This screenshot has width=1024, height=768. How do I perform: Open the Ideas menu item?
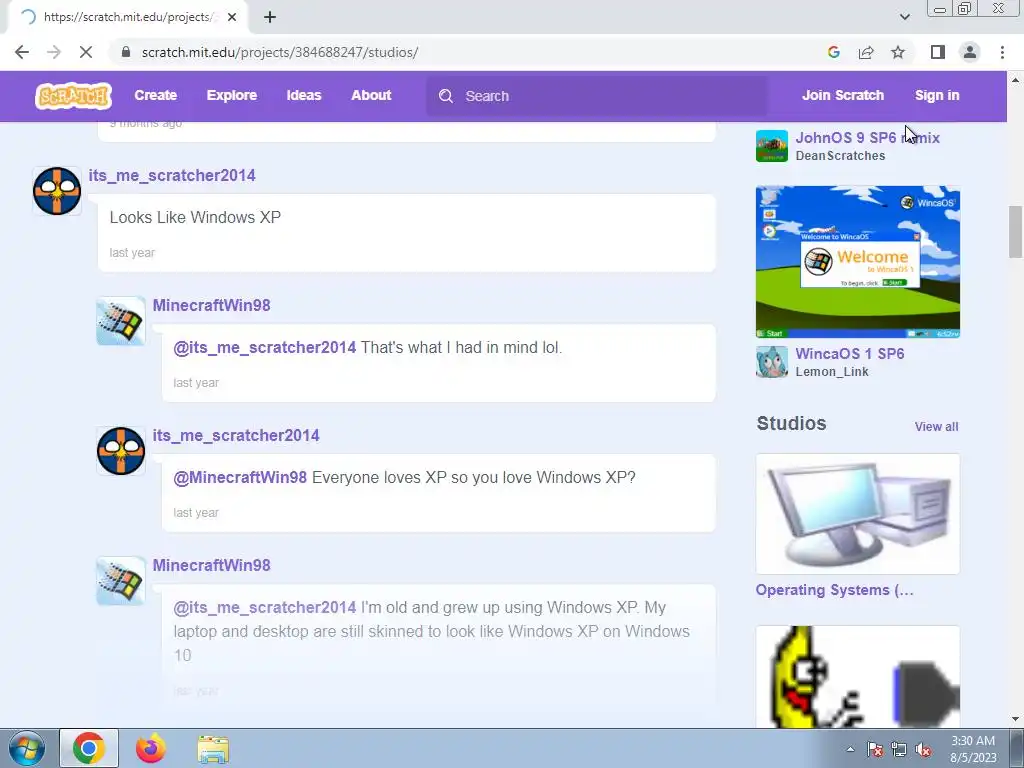coord(304,95)
